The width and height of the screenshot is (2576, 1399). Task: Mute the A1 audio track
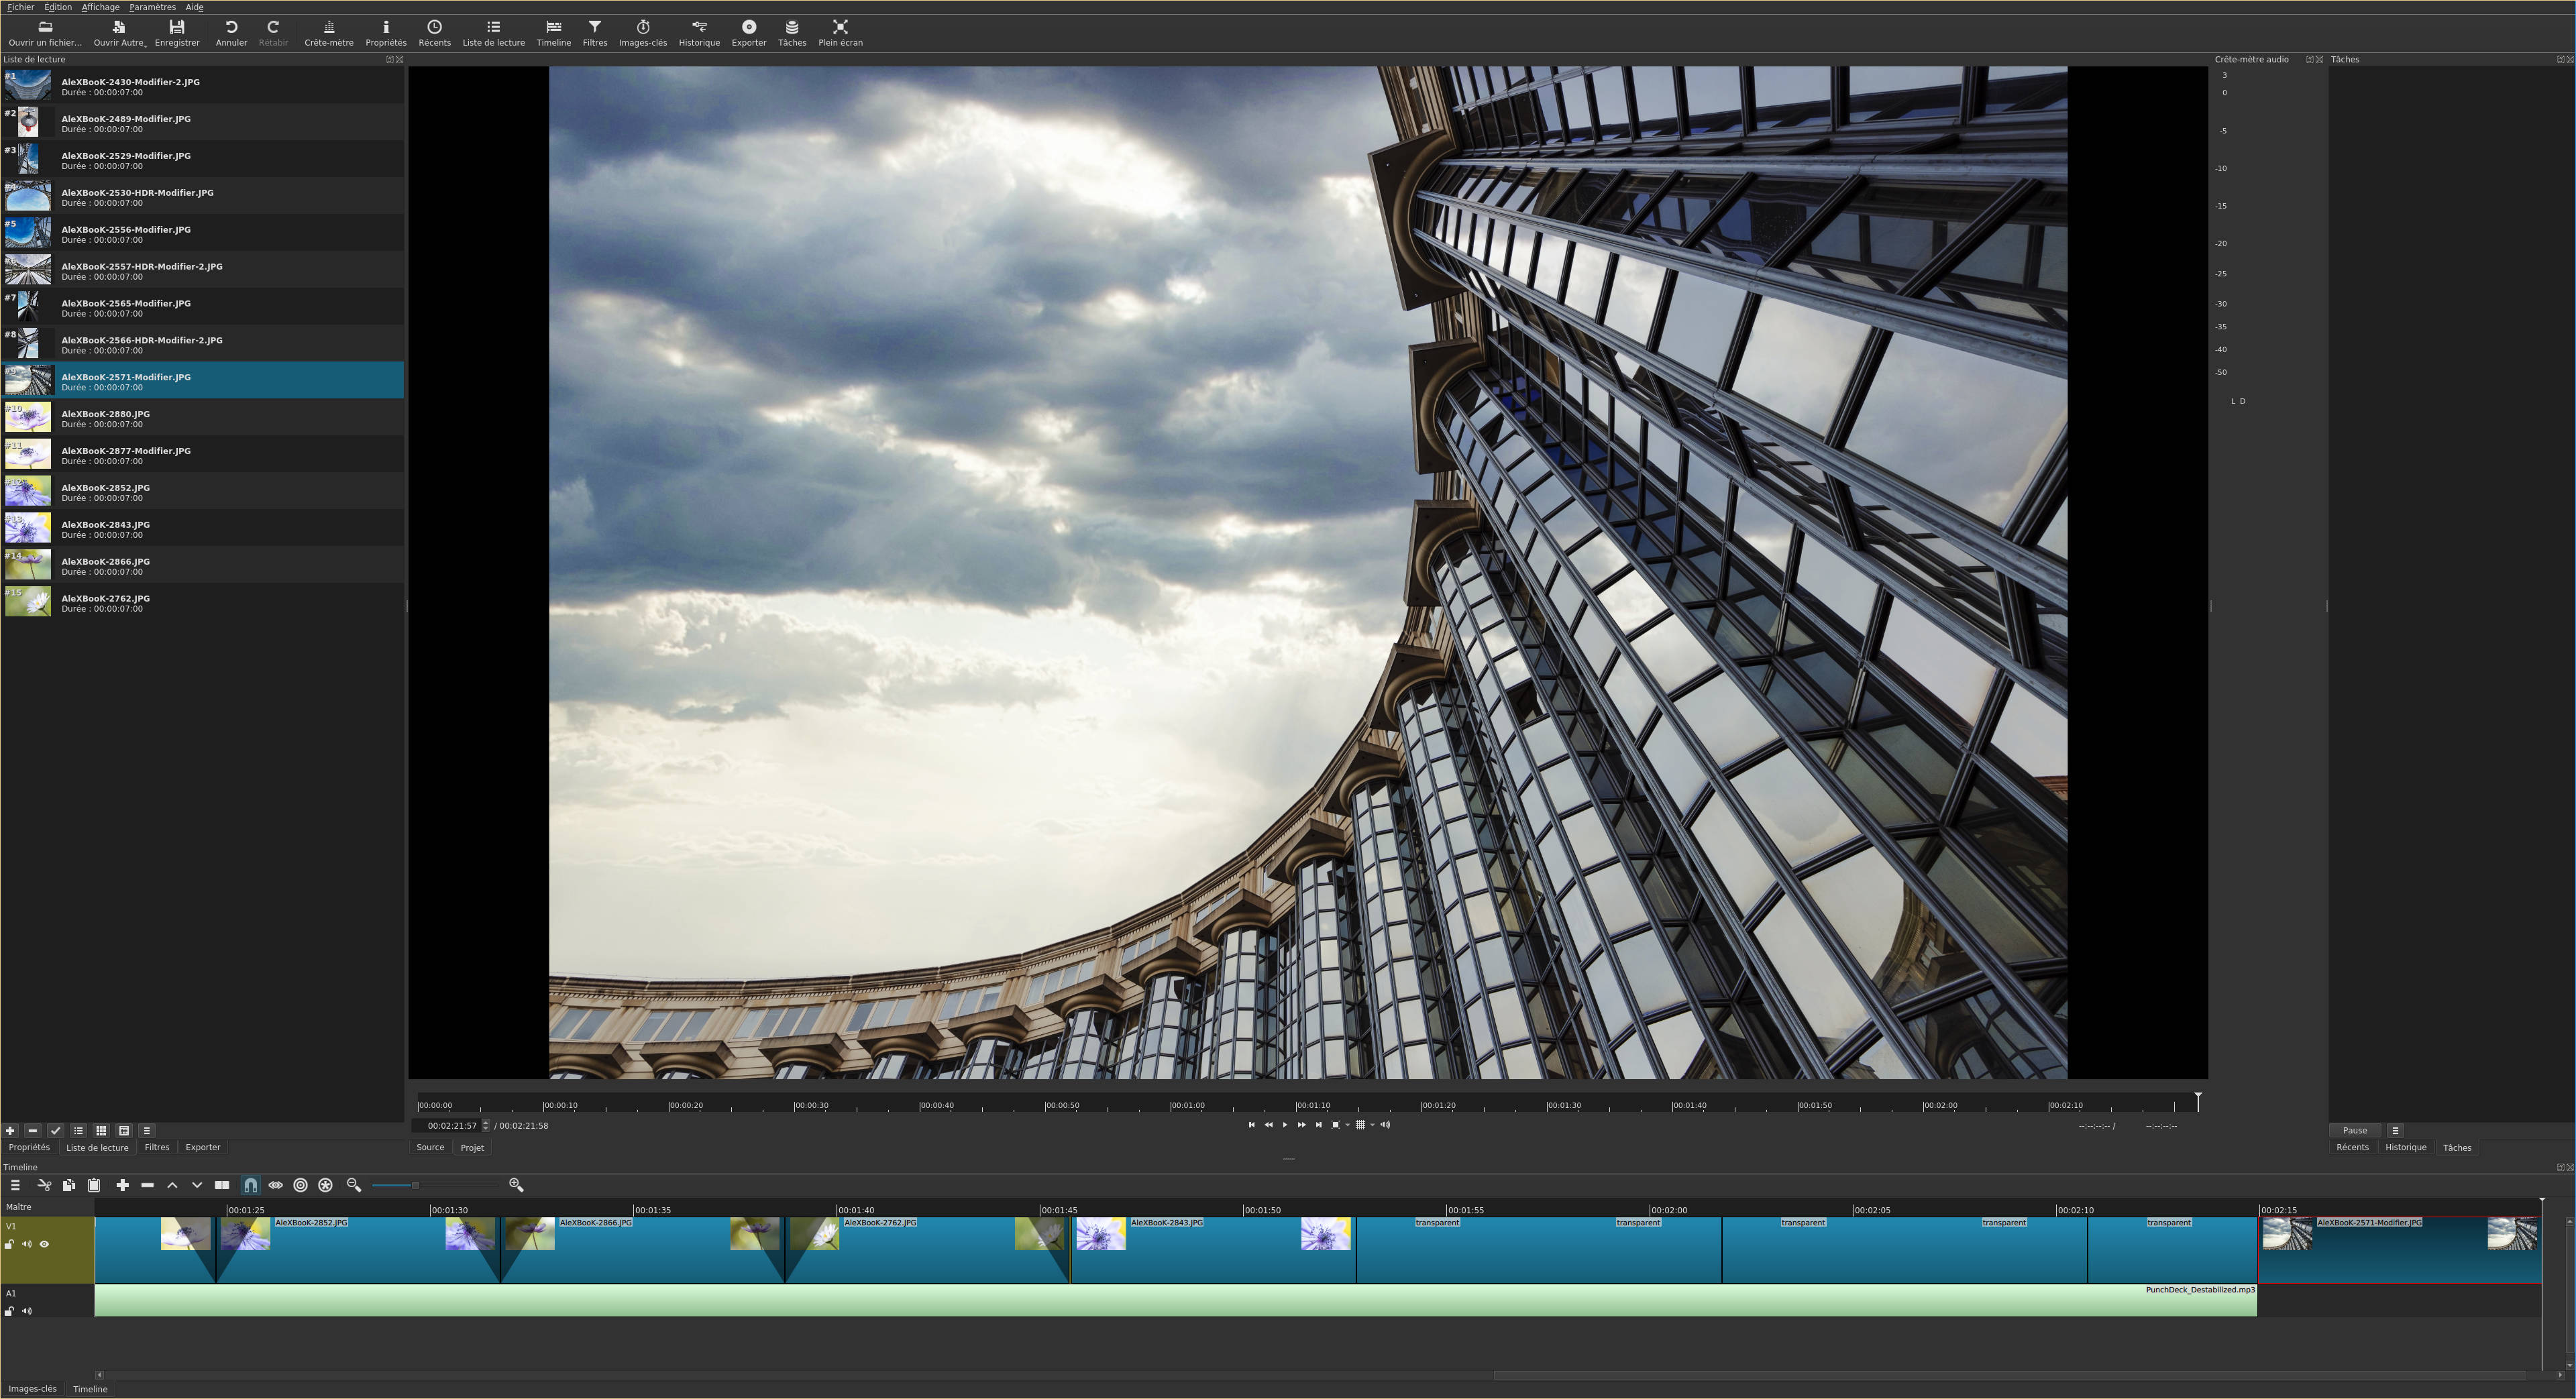27,1311
